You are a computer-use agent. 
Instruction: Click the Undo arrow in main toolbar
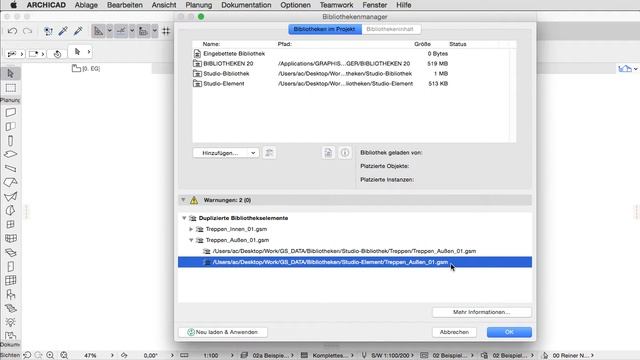(x=12, y=31)
